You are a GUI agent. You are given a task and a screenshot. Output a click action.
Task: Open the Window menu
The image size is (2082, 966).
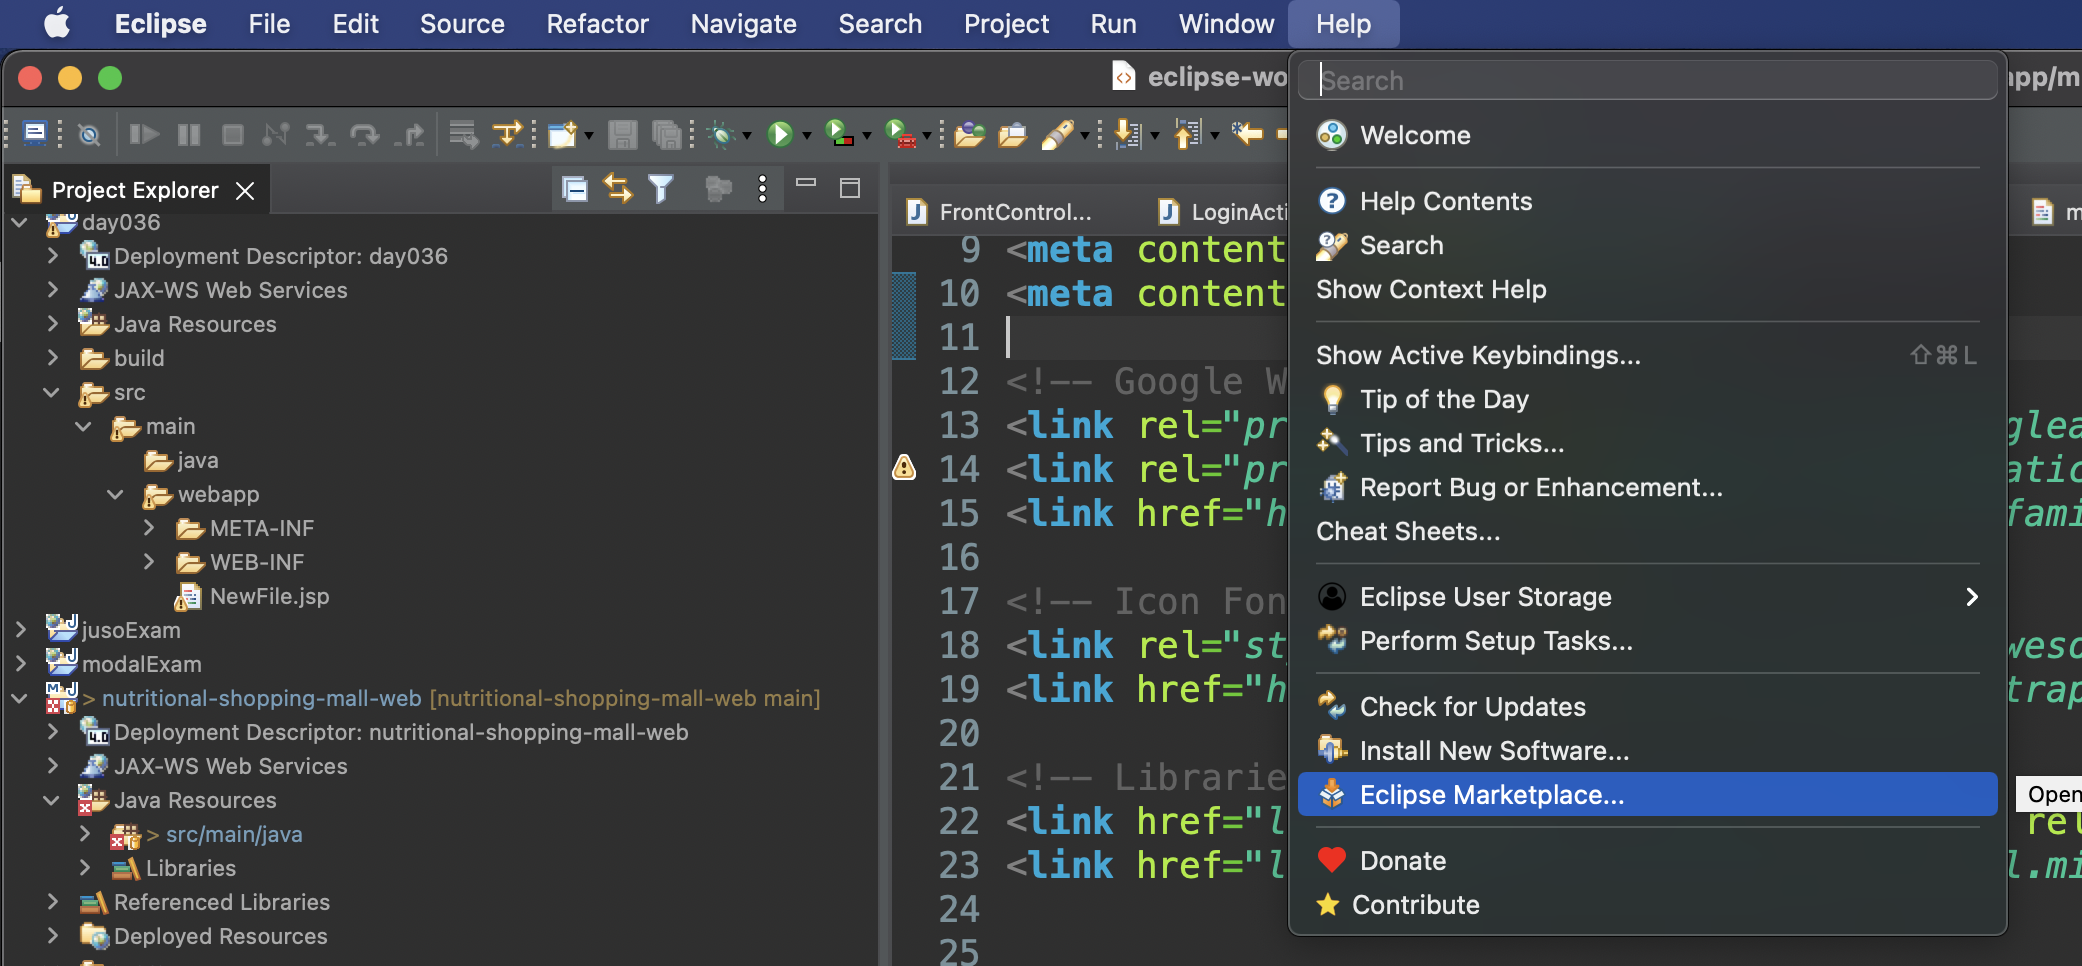tap(1226, 24)
